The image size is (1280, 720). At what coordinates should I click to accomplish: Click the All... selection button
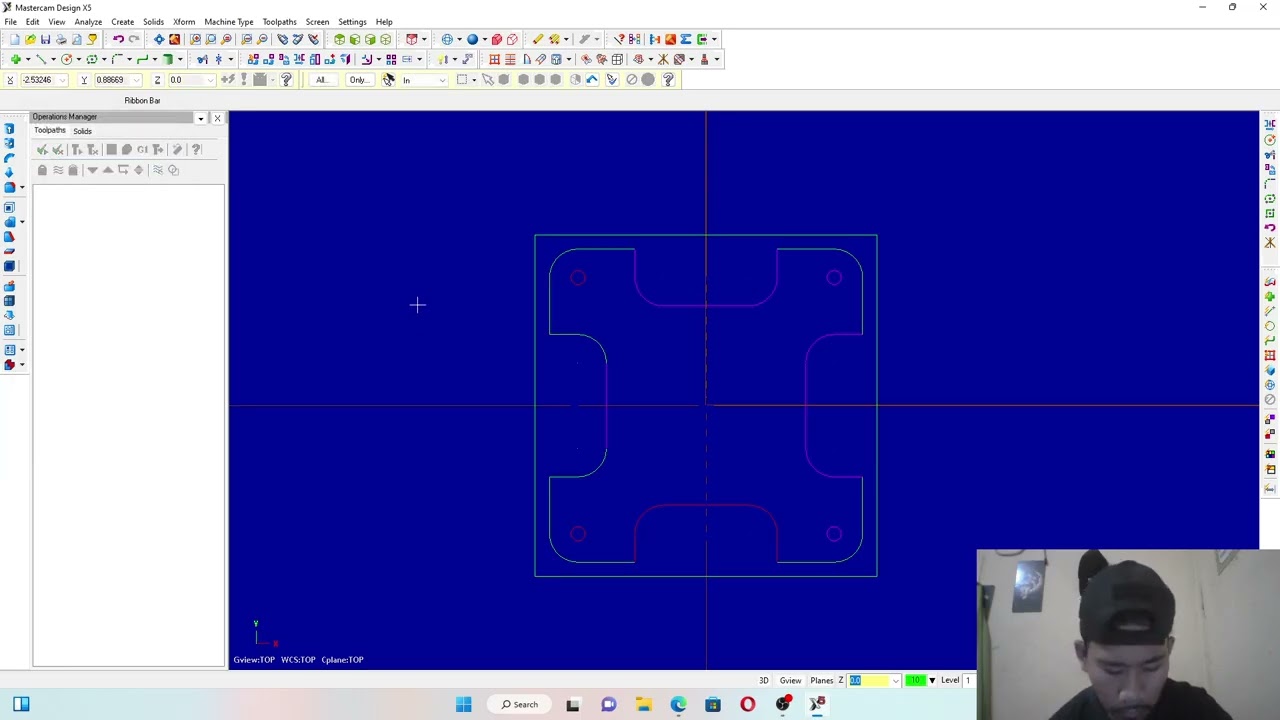(x=321, y=80)
